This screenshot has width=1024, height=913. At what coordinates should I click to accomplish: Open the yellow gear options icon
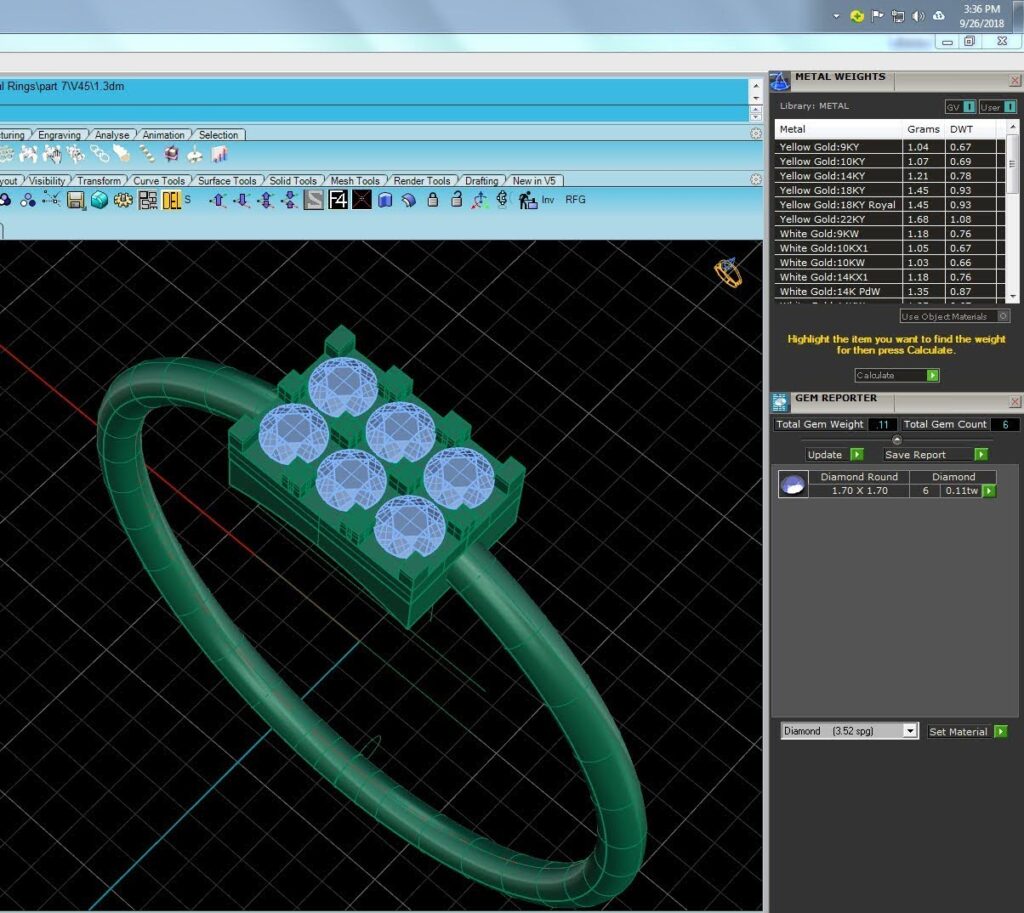pos(123,200)
